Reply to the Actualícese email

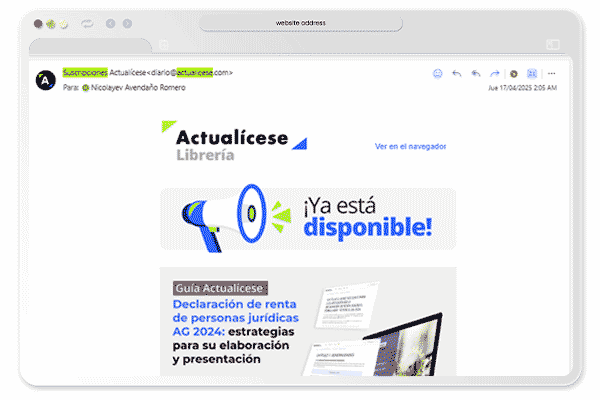click(x=457, y=73)
